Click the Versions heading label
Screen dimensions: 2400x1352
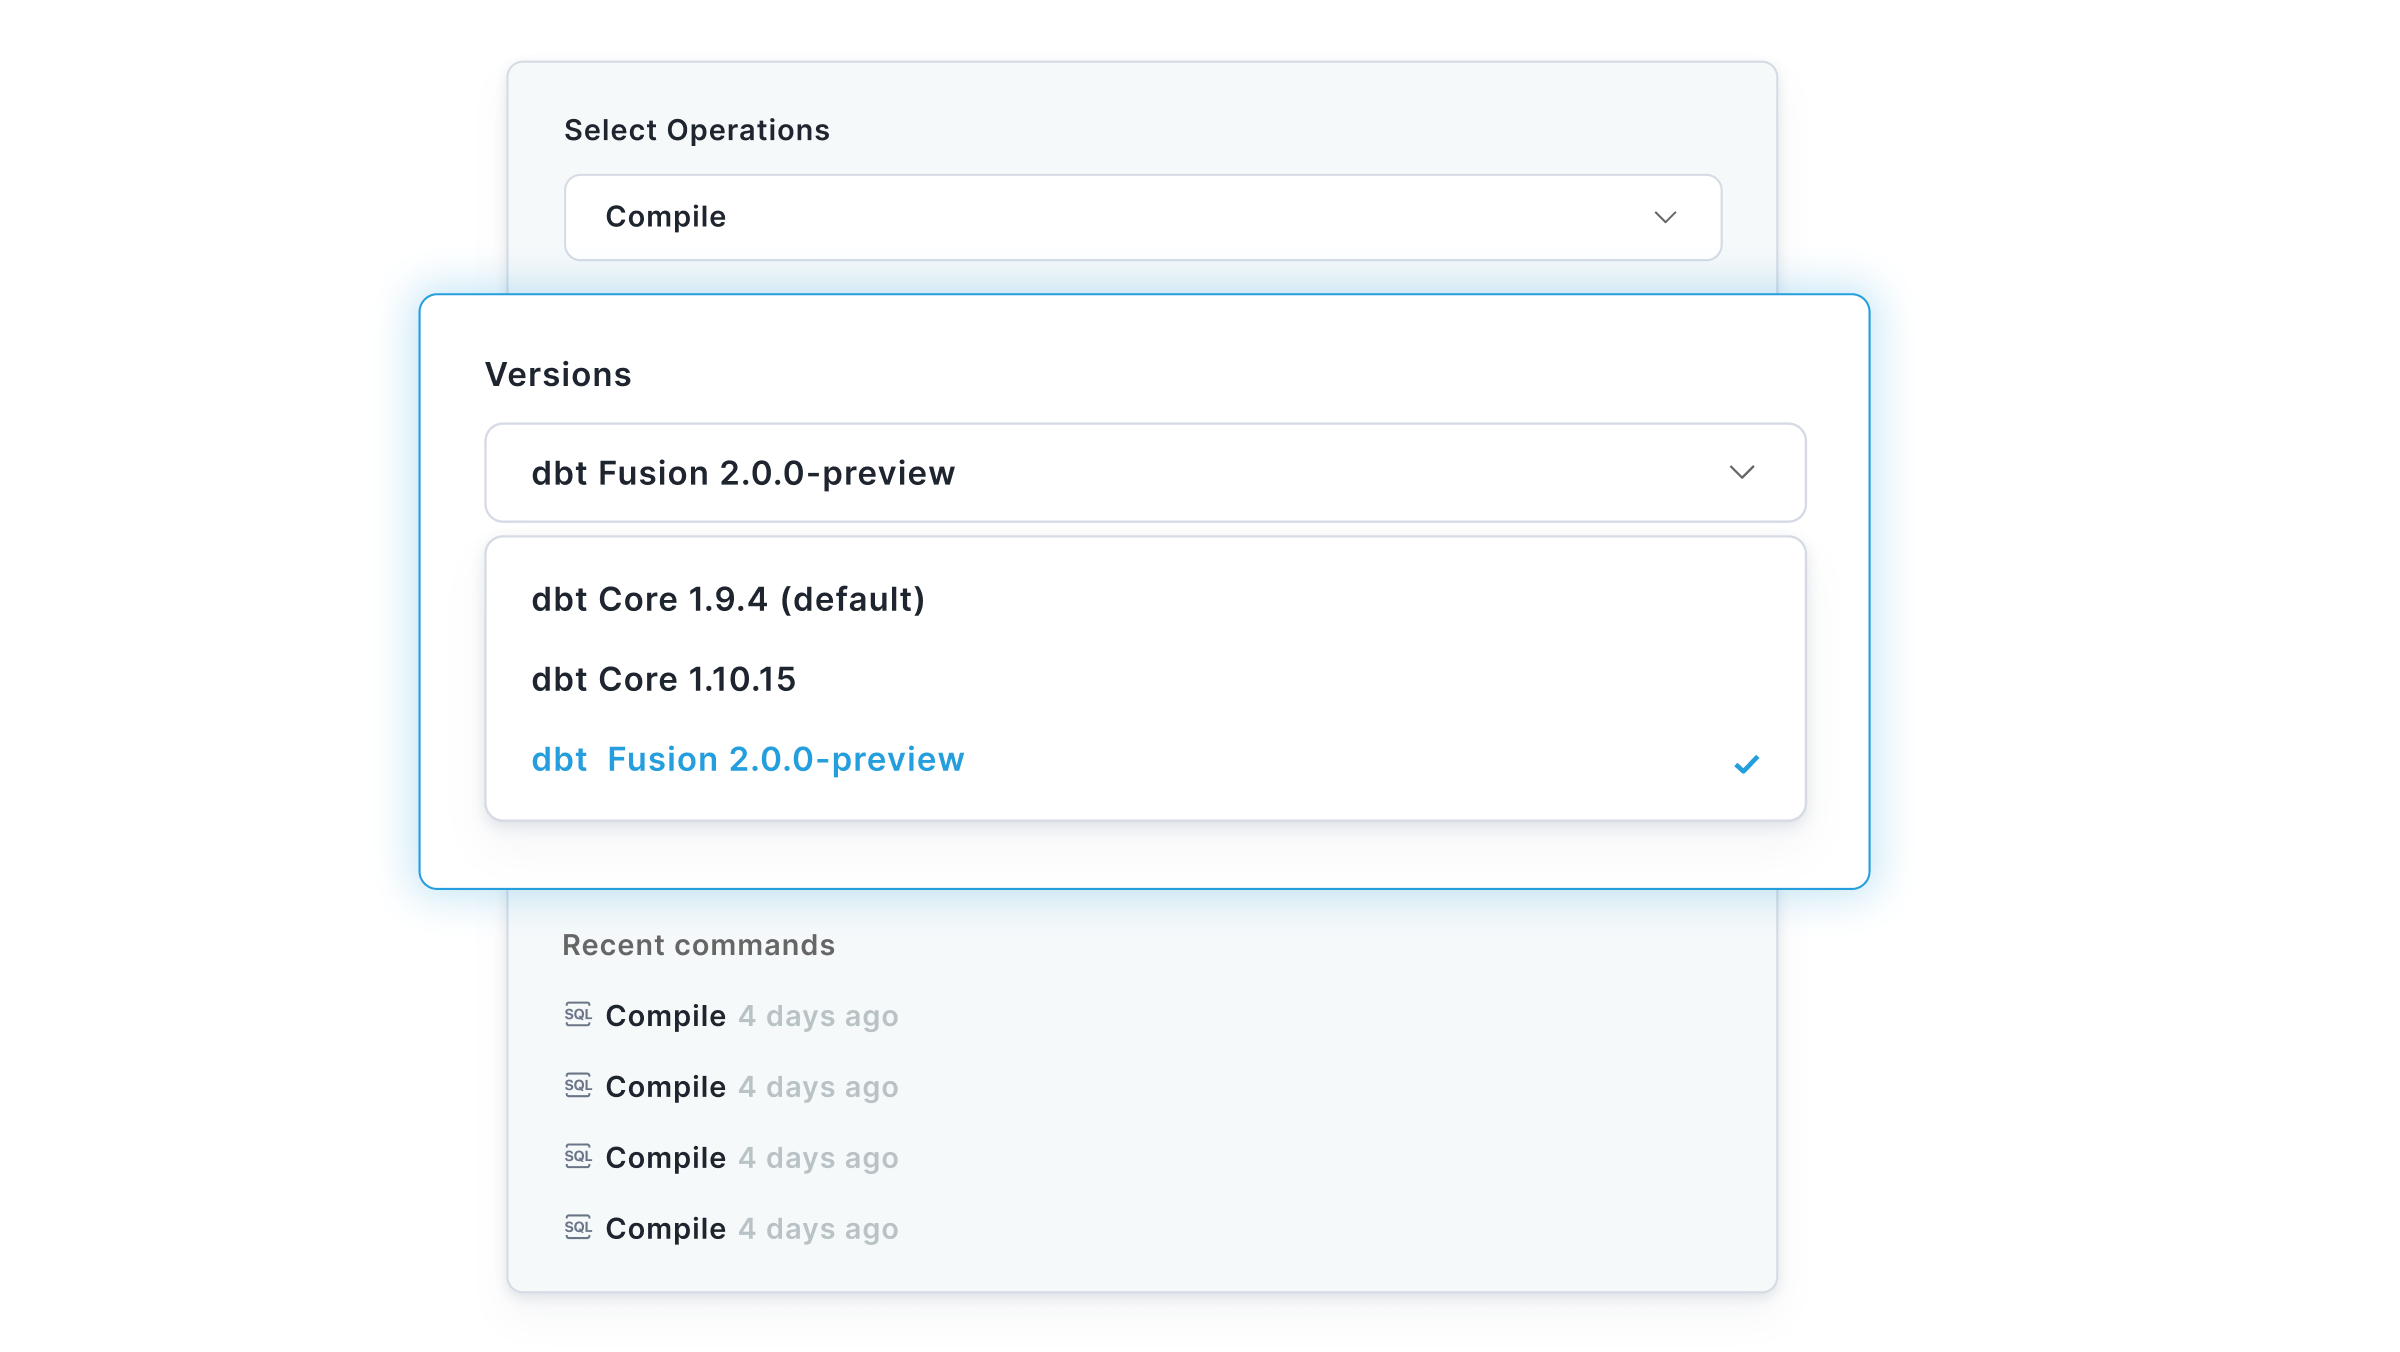click(558, 374)
